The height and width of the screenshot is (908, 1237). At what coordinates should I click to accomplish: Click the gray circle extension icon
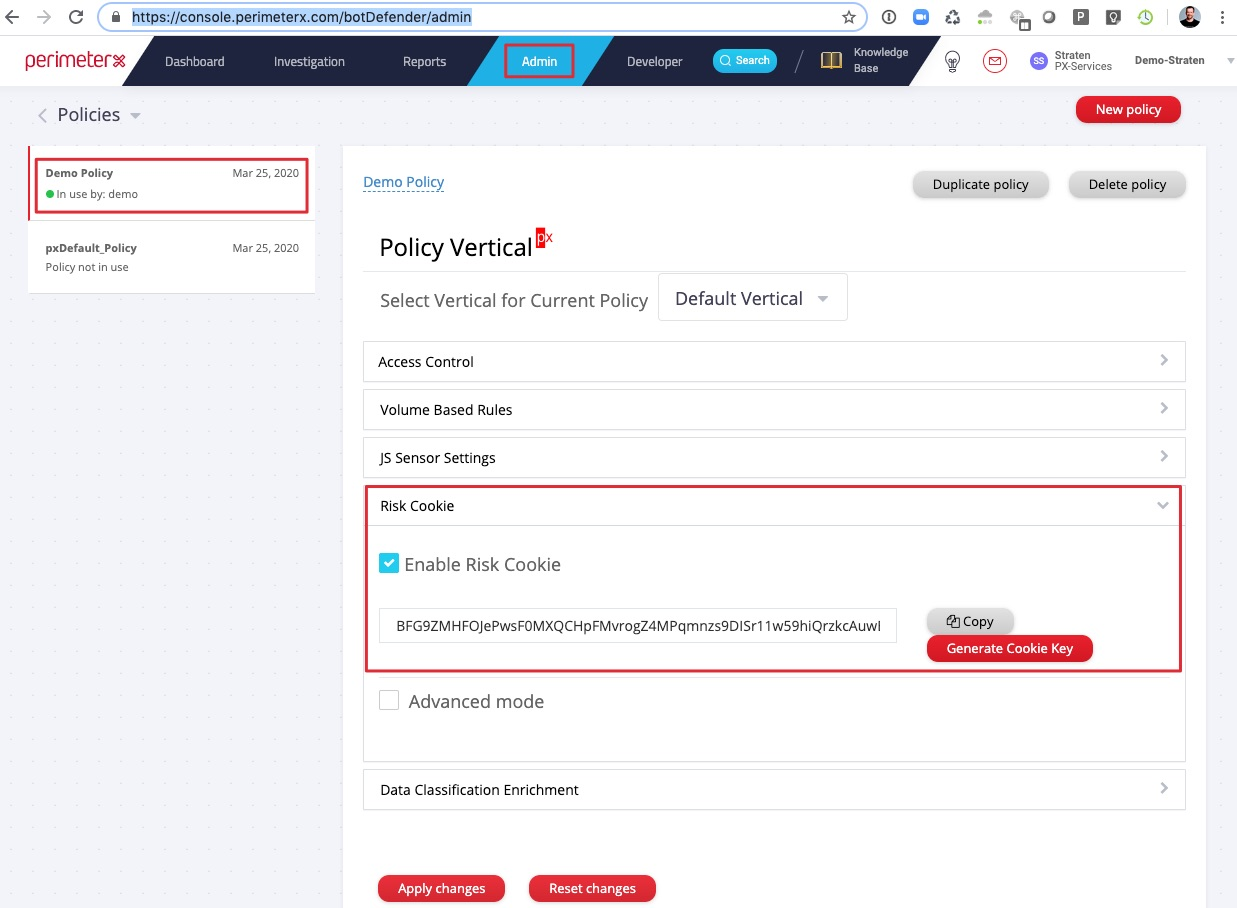(1049, 17)
